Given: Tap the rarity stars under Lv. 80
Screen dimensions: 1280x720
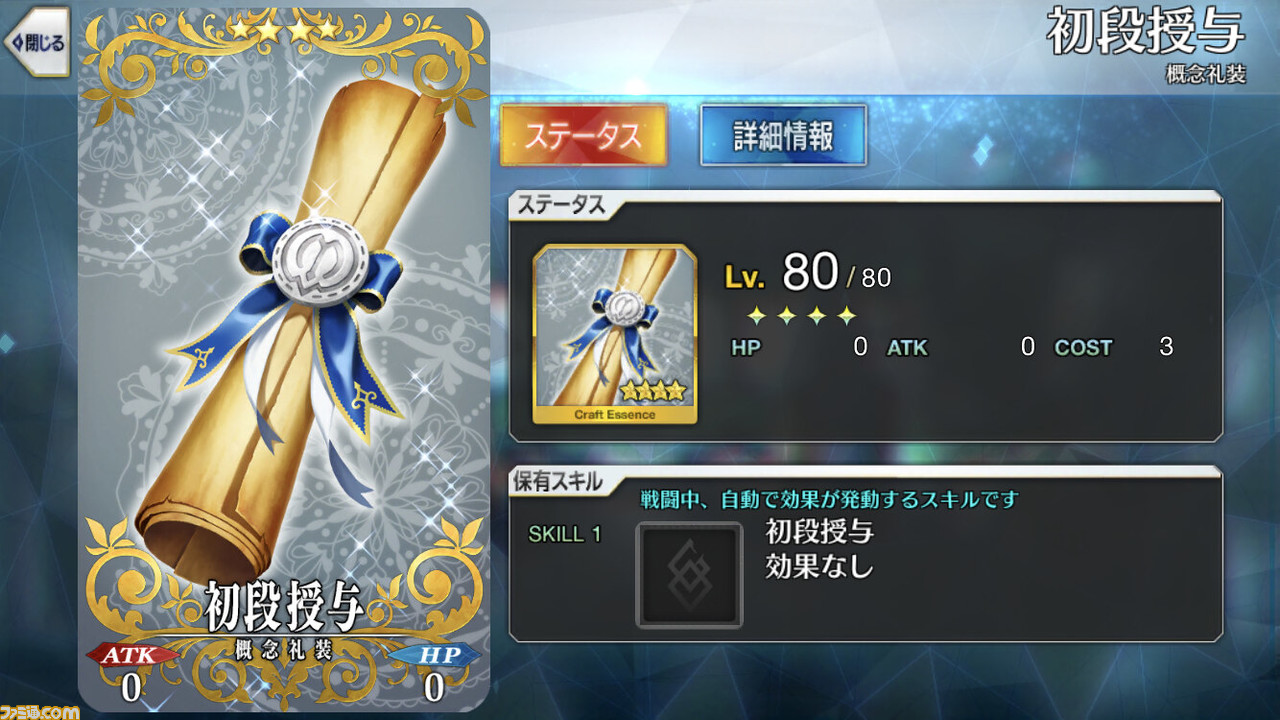Looking at the screenshot, I should (x=802, y=317).
